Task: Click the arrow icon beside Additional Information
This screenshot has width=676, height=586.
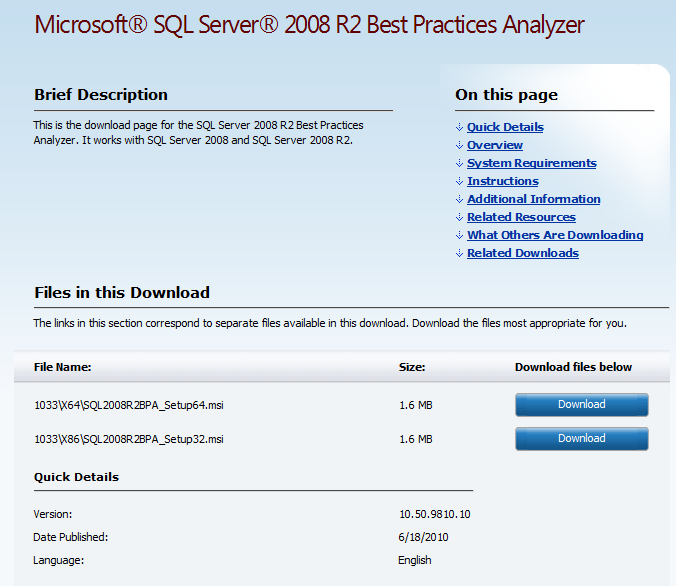Action: 460,199
